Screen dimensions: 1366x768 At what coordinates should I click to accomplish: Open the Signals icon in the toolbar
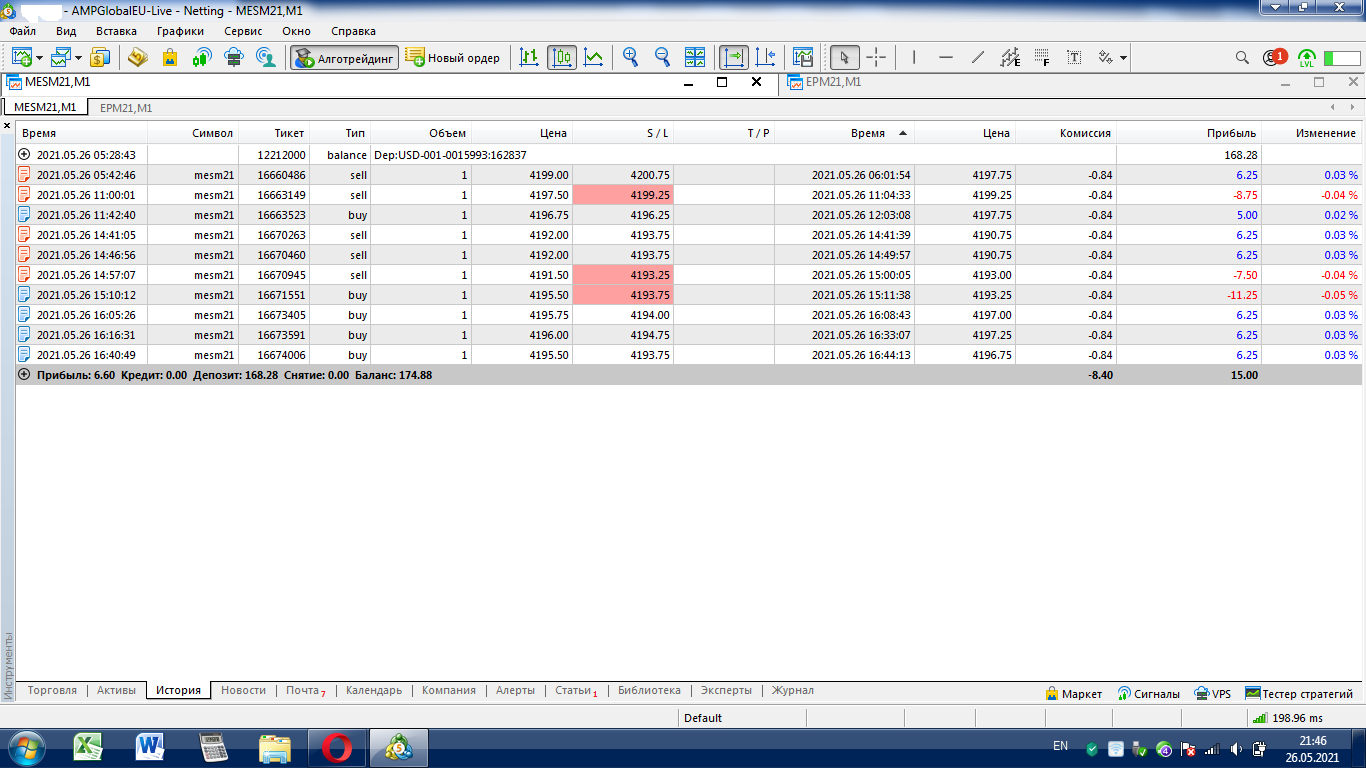(202, 57)
